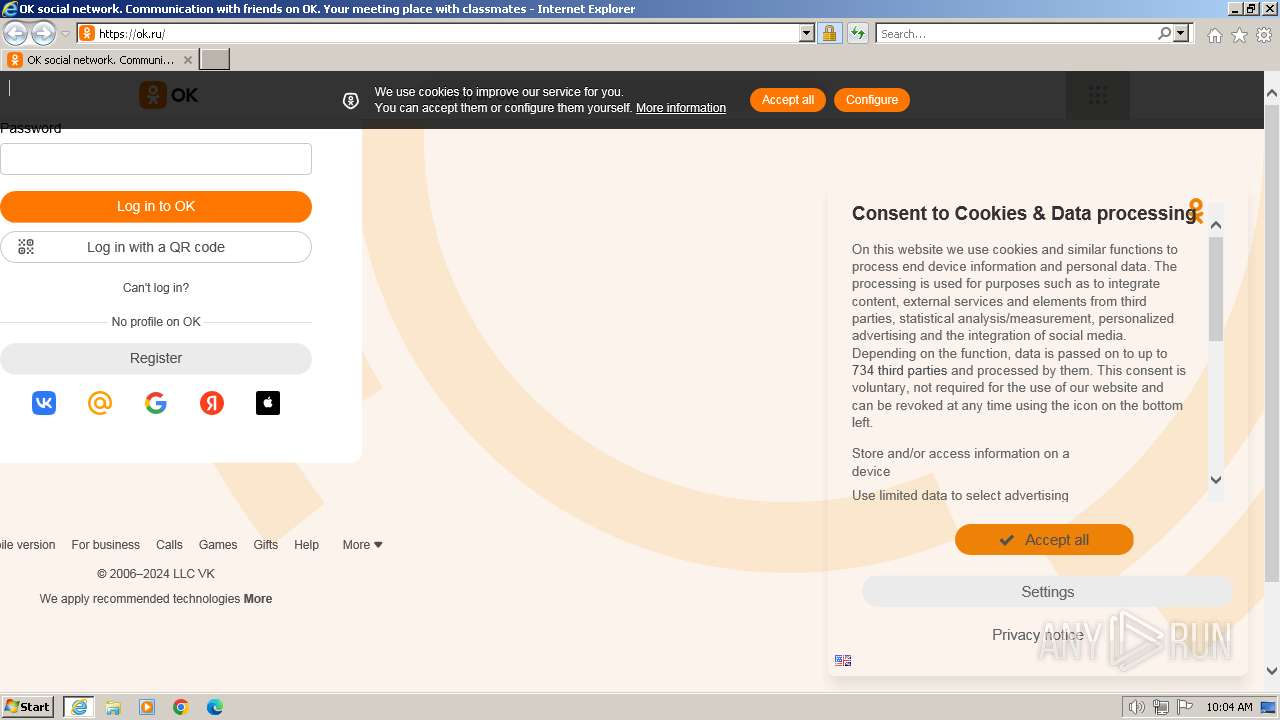The height and width of the screenshot is (720, 1280).
Task: Open browser Tools gear icon
Action: [1264, 35]
